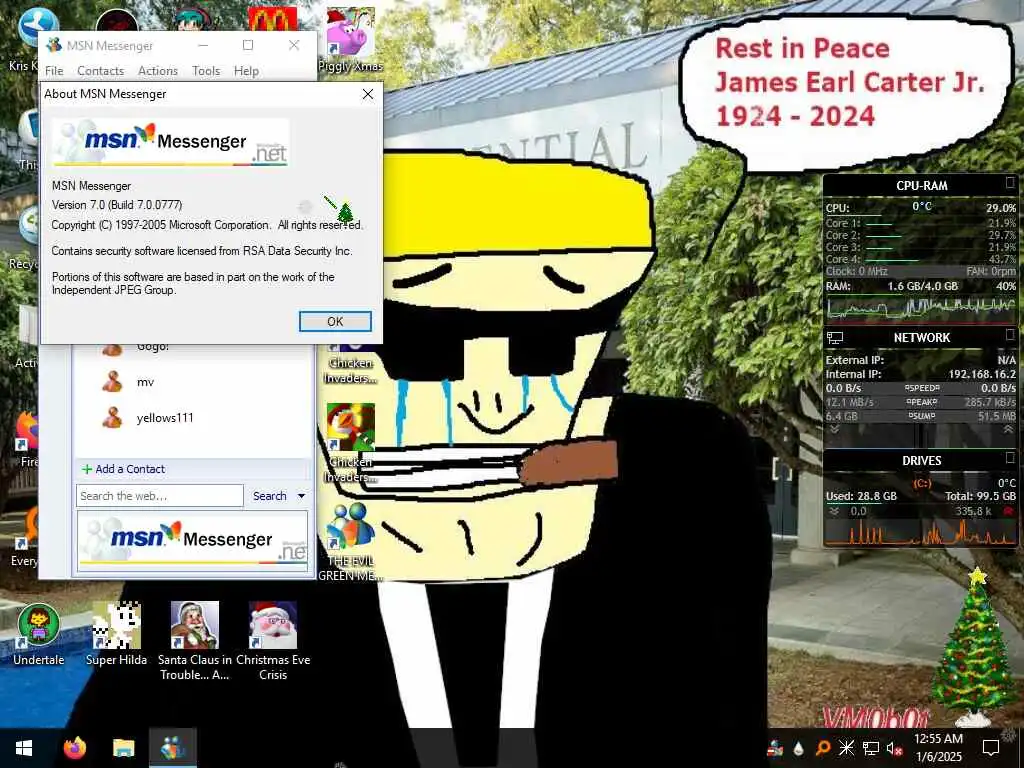Click the water drop tray icon
This screenshot has width=1024, height=768.
[798, 748]
